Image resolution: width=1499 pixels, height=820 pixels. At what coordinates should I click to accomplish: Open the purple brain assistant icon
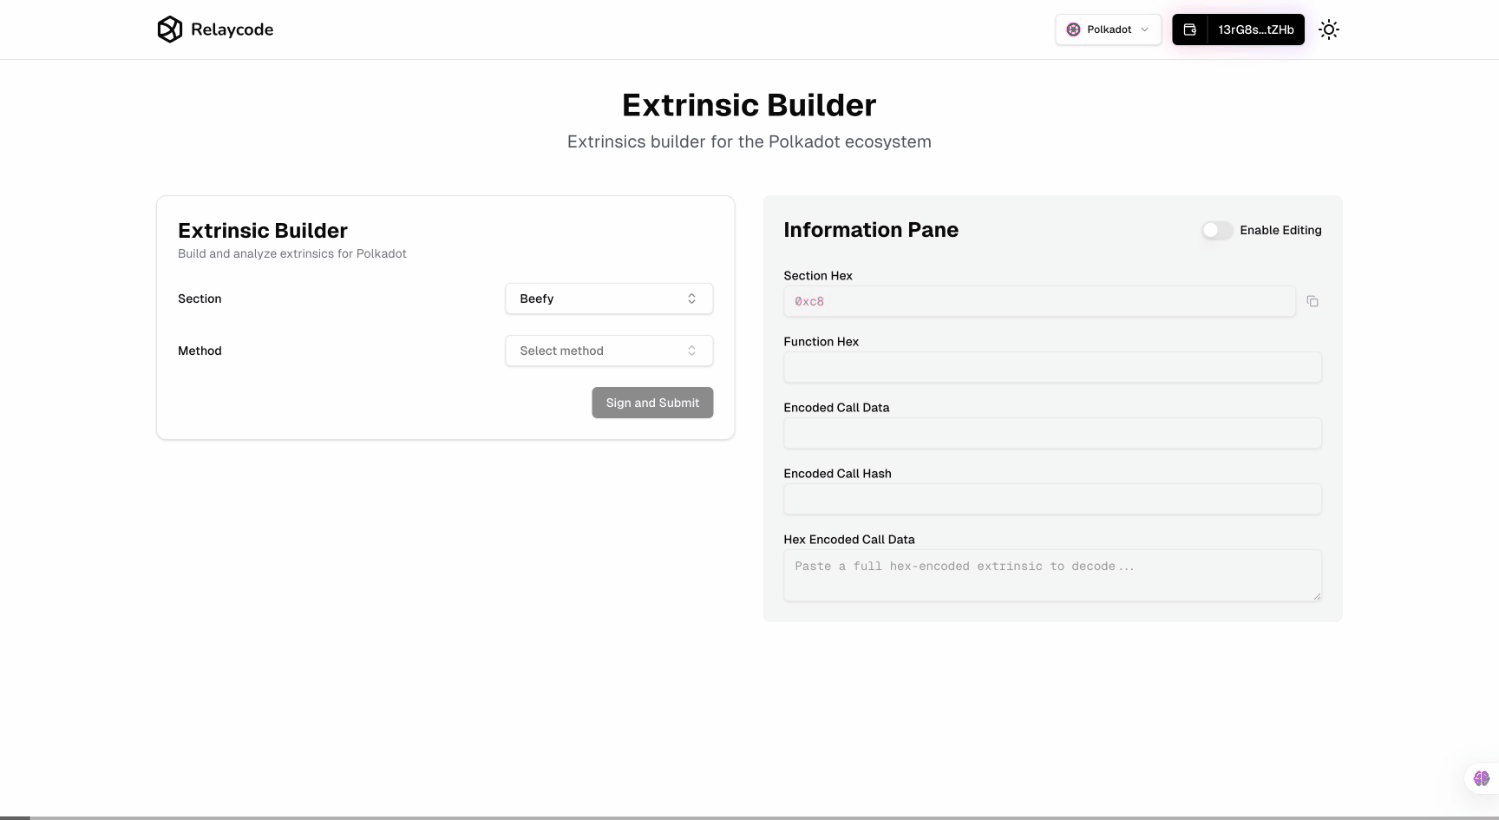click(x=1481, y=777)
